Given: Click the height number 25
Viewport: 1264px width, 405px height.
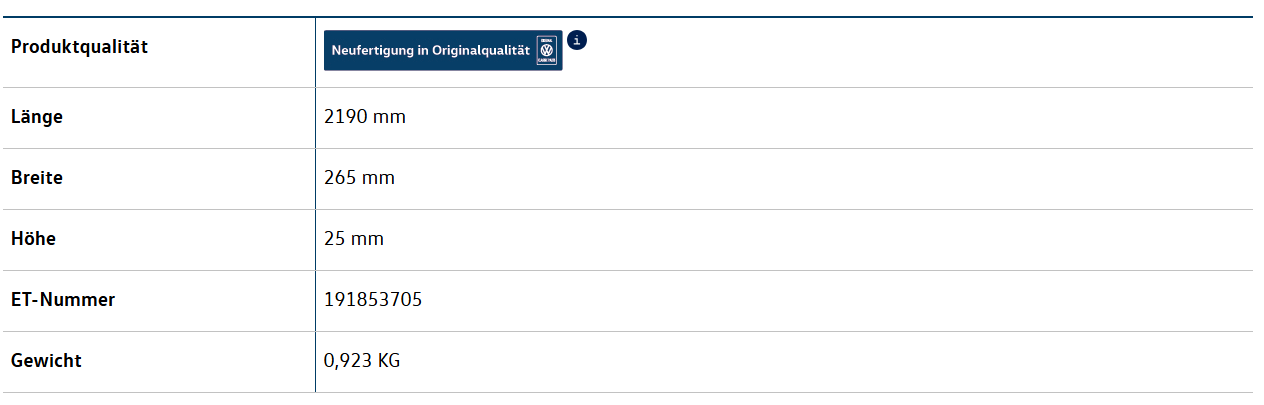Looking at the screenshot, I should [x=334, y=239].
